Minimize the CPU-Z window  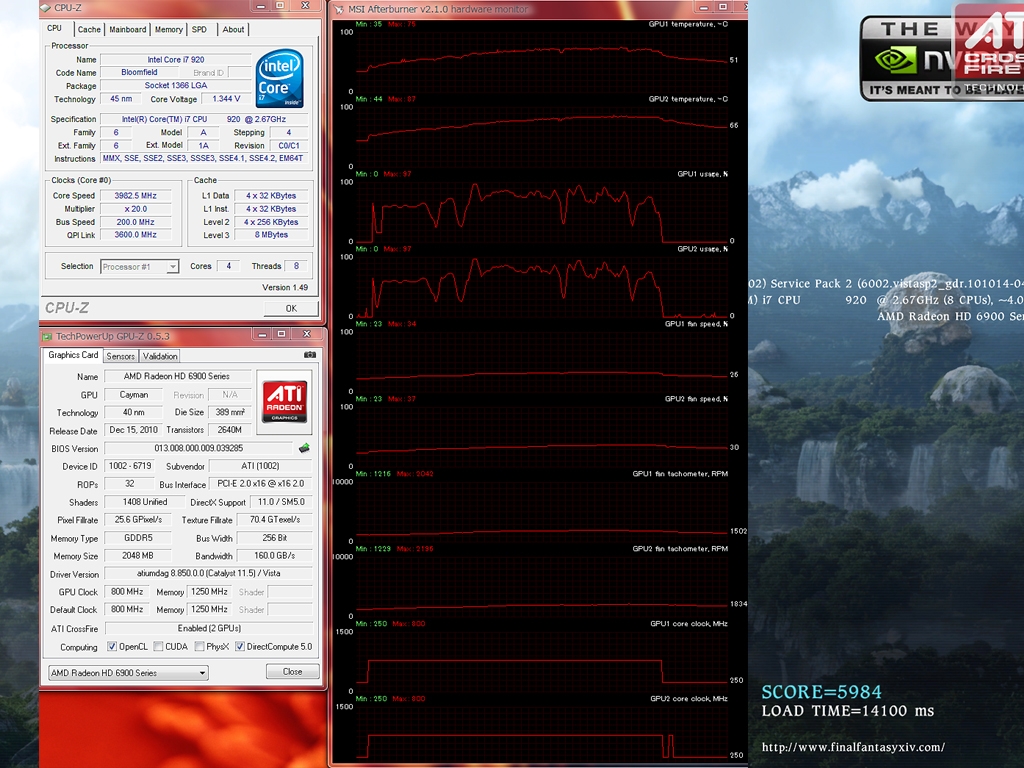click(x=261, y=6)
